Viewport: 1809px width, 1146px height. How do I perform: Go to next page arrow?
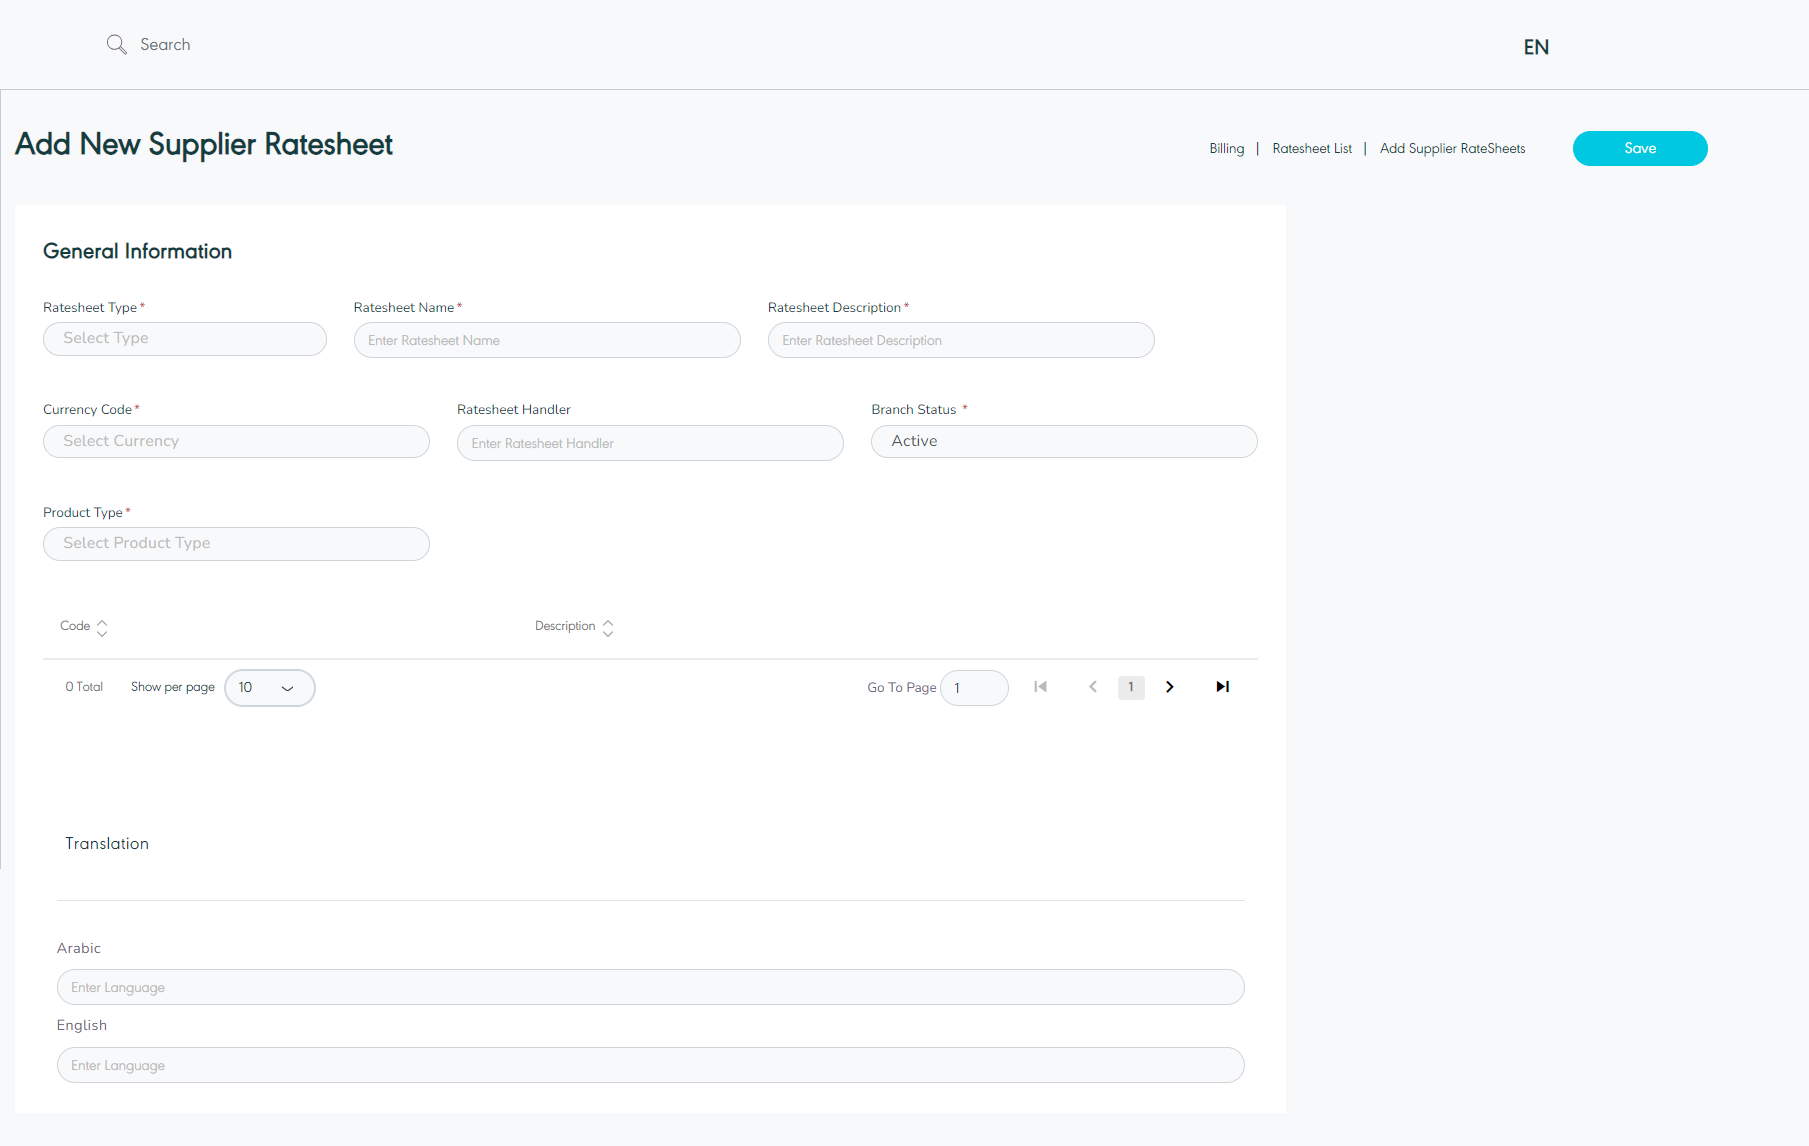(x=1169, y=687)
